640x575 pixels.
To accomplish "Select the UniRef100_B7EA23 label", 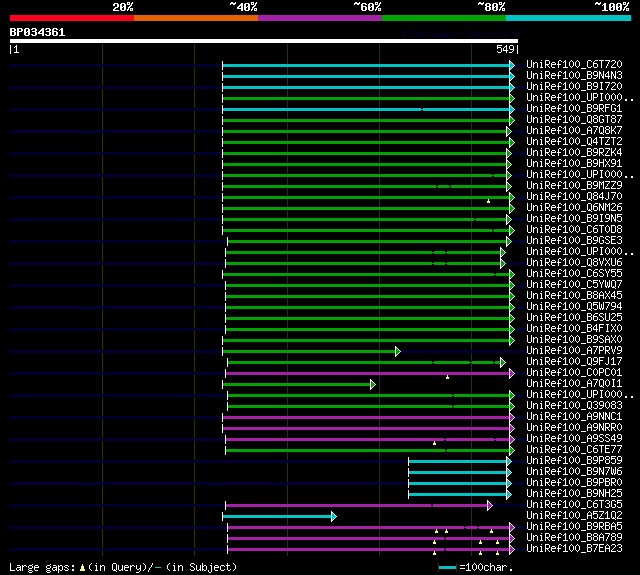I will click(574, 549).
